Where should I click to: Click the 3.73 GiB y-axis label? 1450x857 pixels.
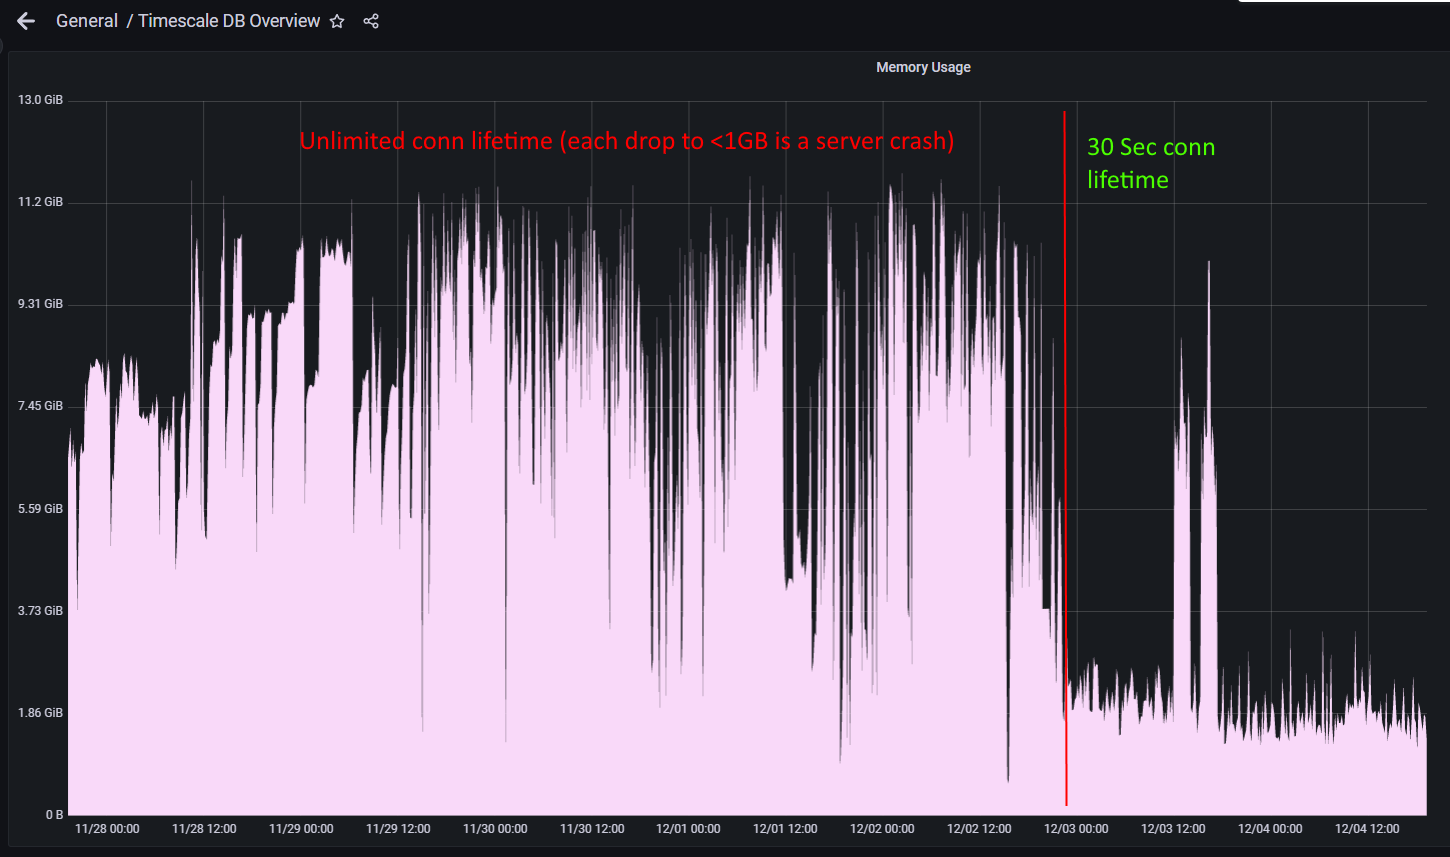click(41, 611)
